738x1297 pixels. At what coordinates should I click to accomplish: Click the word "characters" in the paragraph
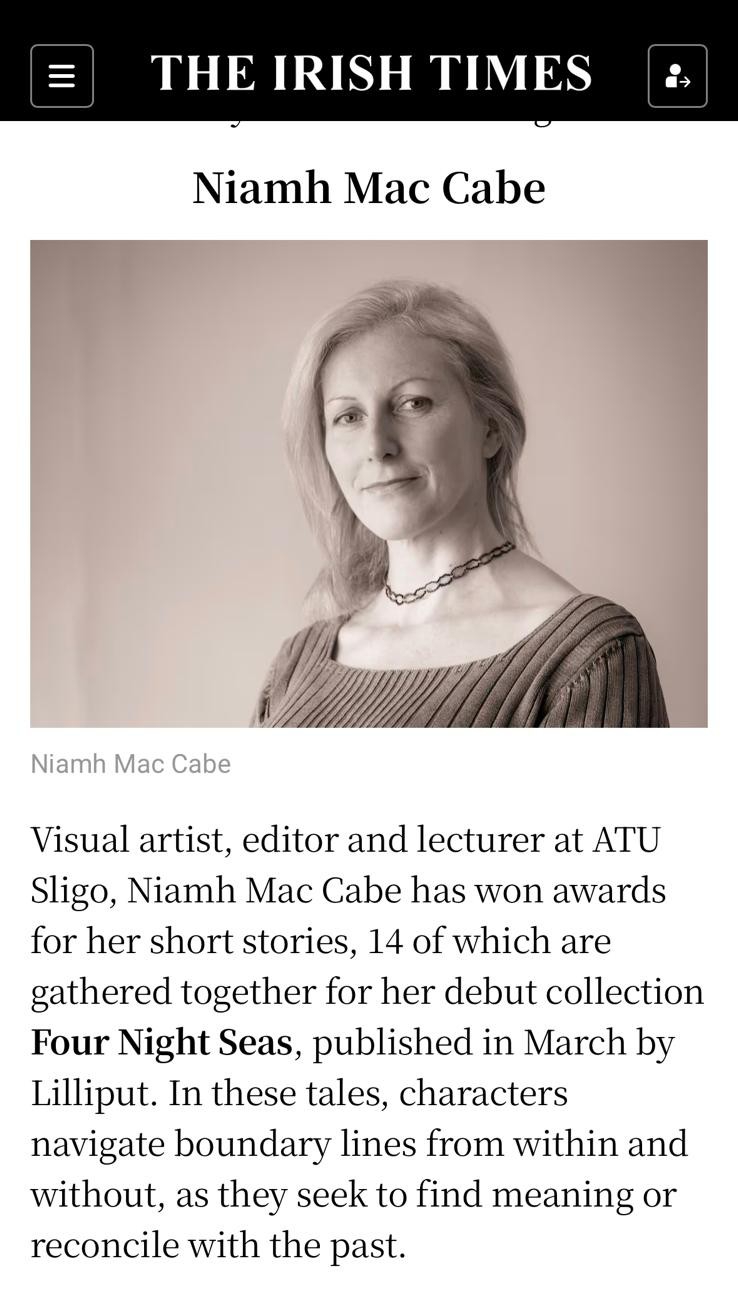[x=483, y=1093]
